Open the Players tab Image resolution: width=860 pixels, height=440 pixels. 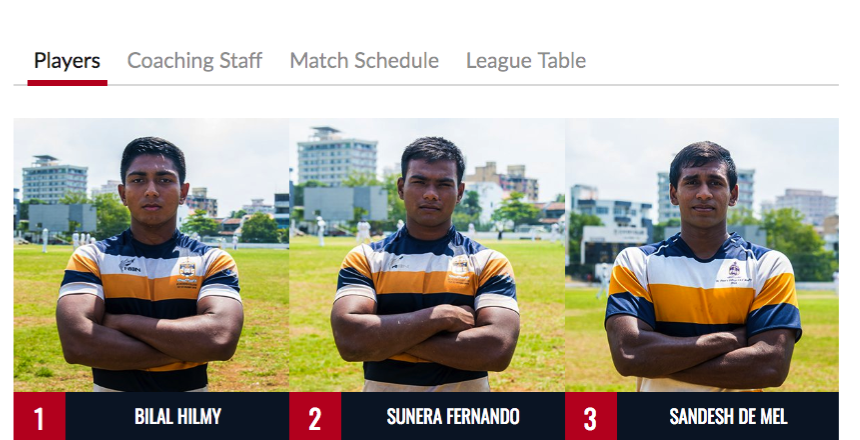click(67, 60)
